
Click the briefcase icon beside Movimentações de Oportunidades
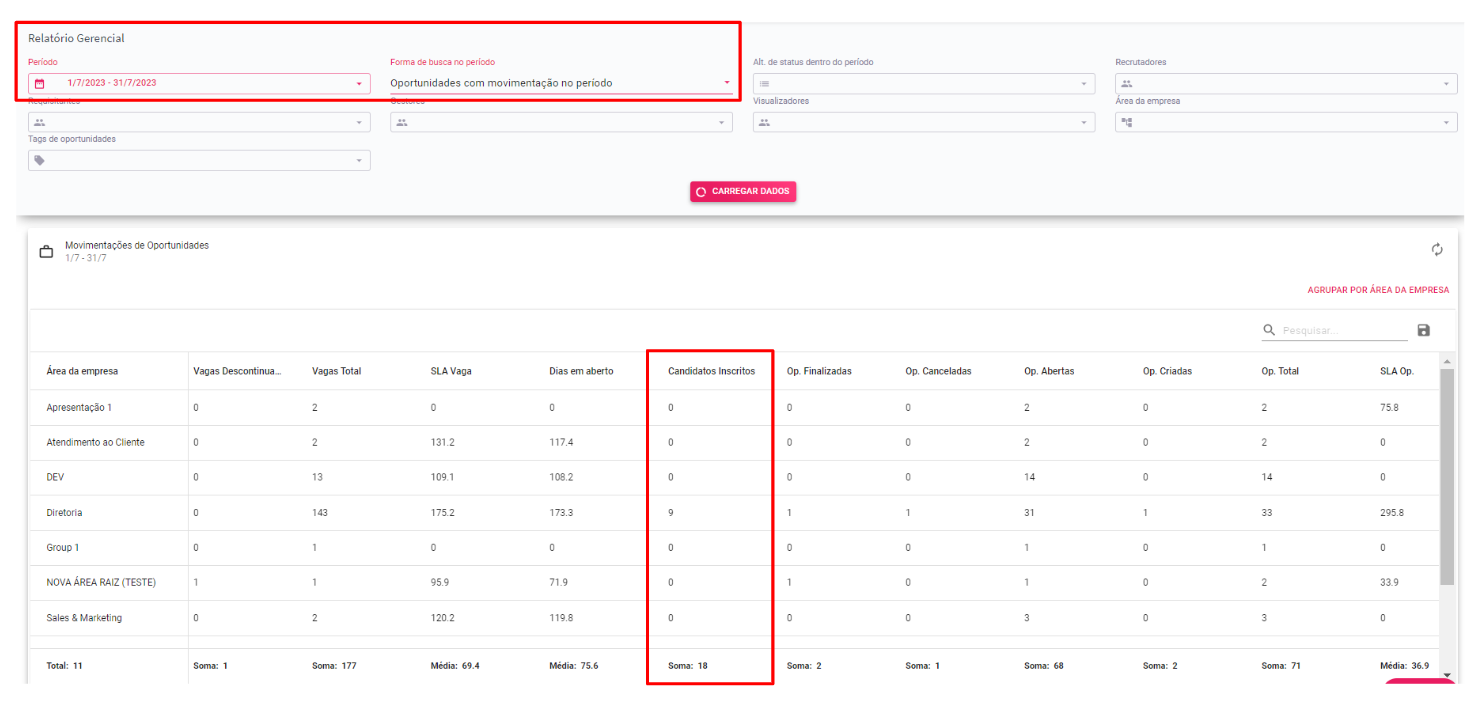pos(46,252)
